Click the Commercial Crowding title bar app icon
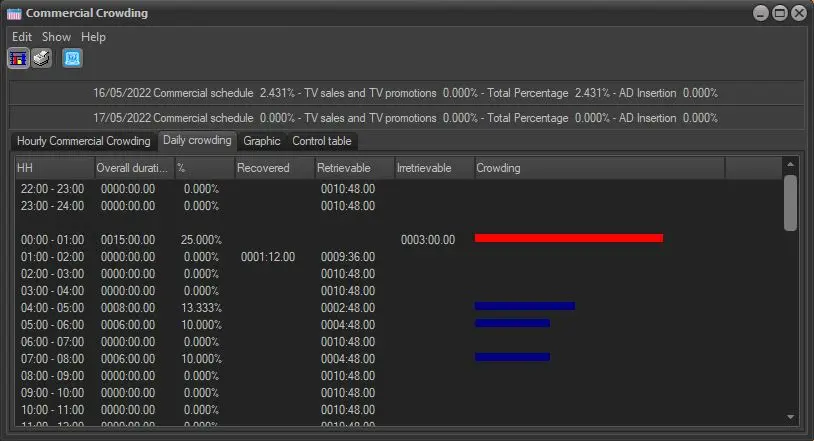814x441 pixels. point(14,13)
